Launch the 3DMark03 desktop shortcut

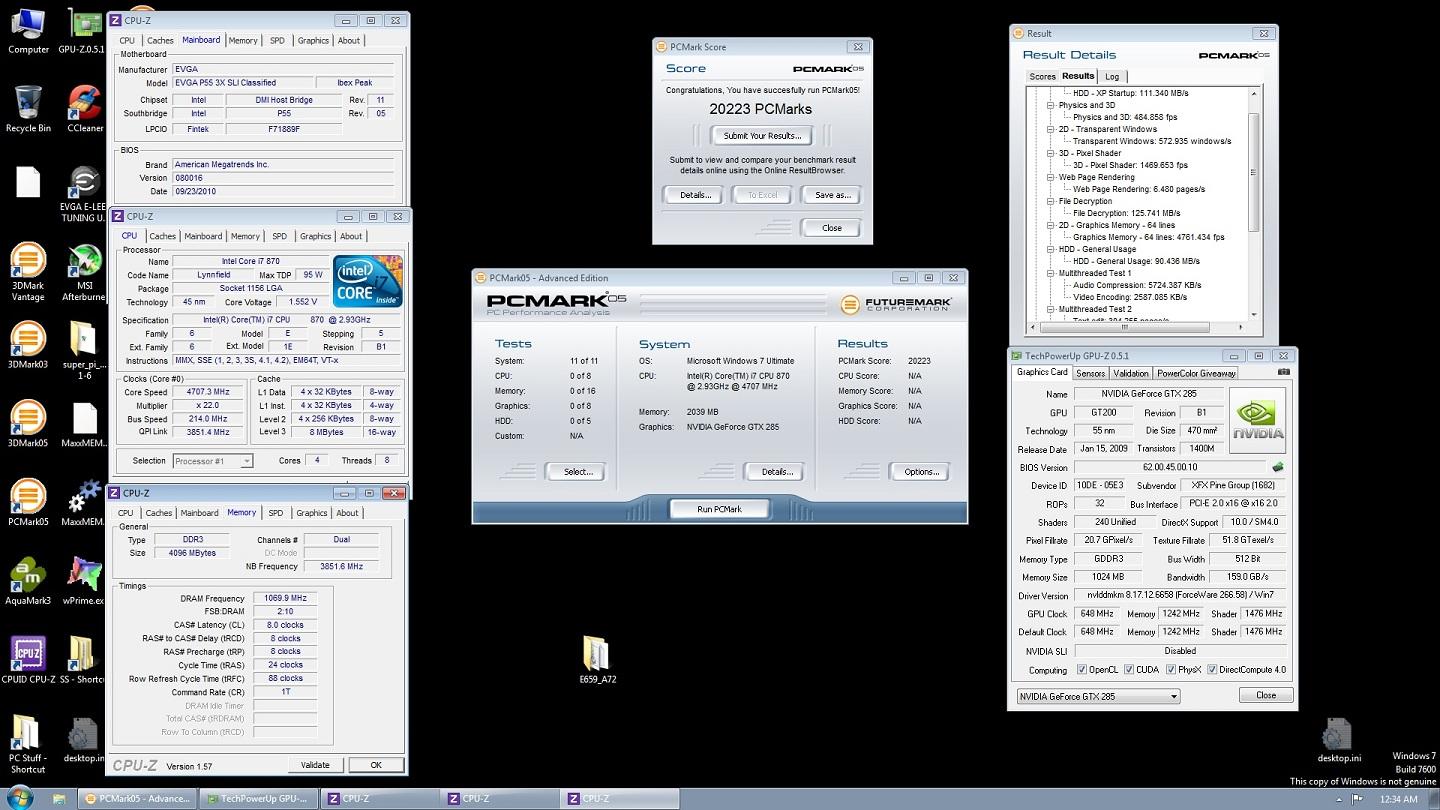[28, 343]
